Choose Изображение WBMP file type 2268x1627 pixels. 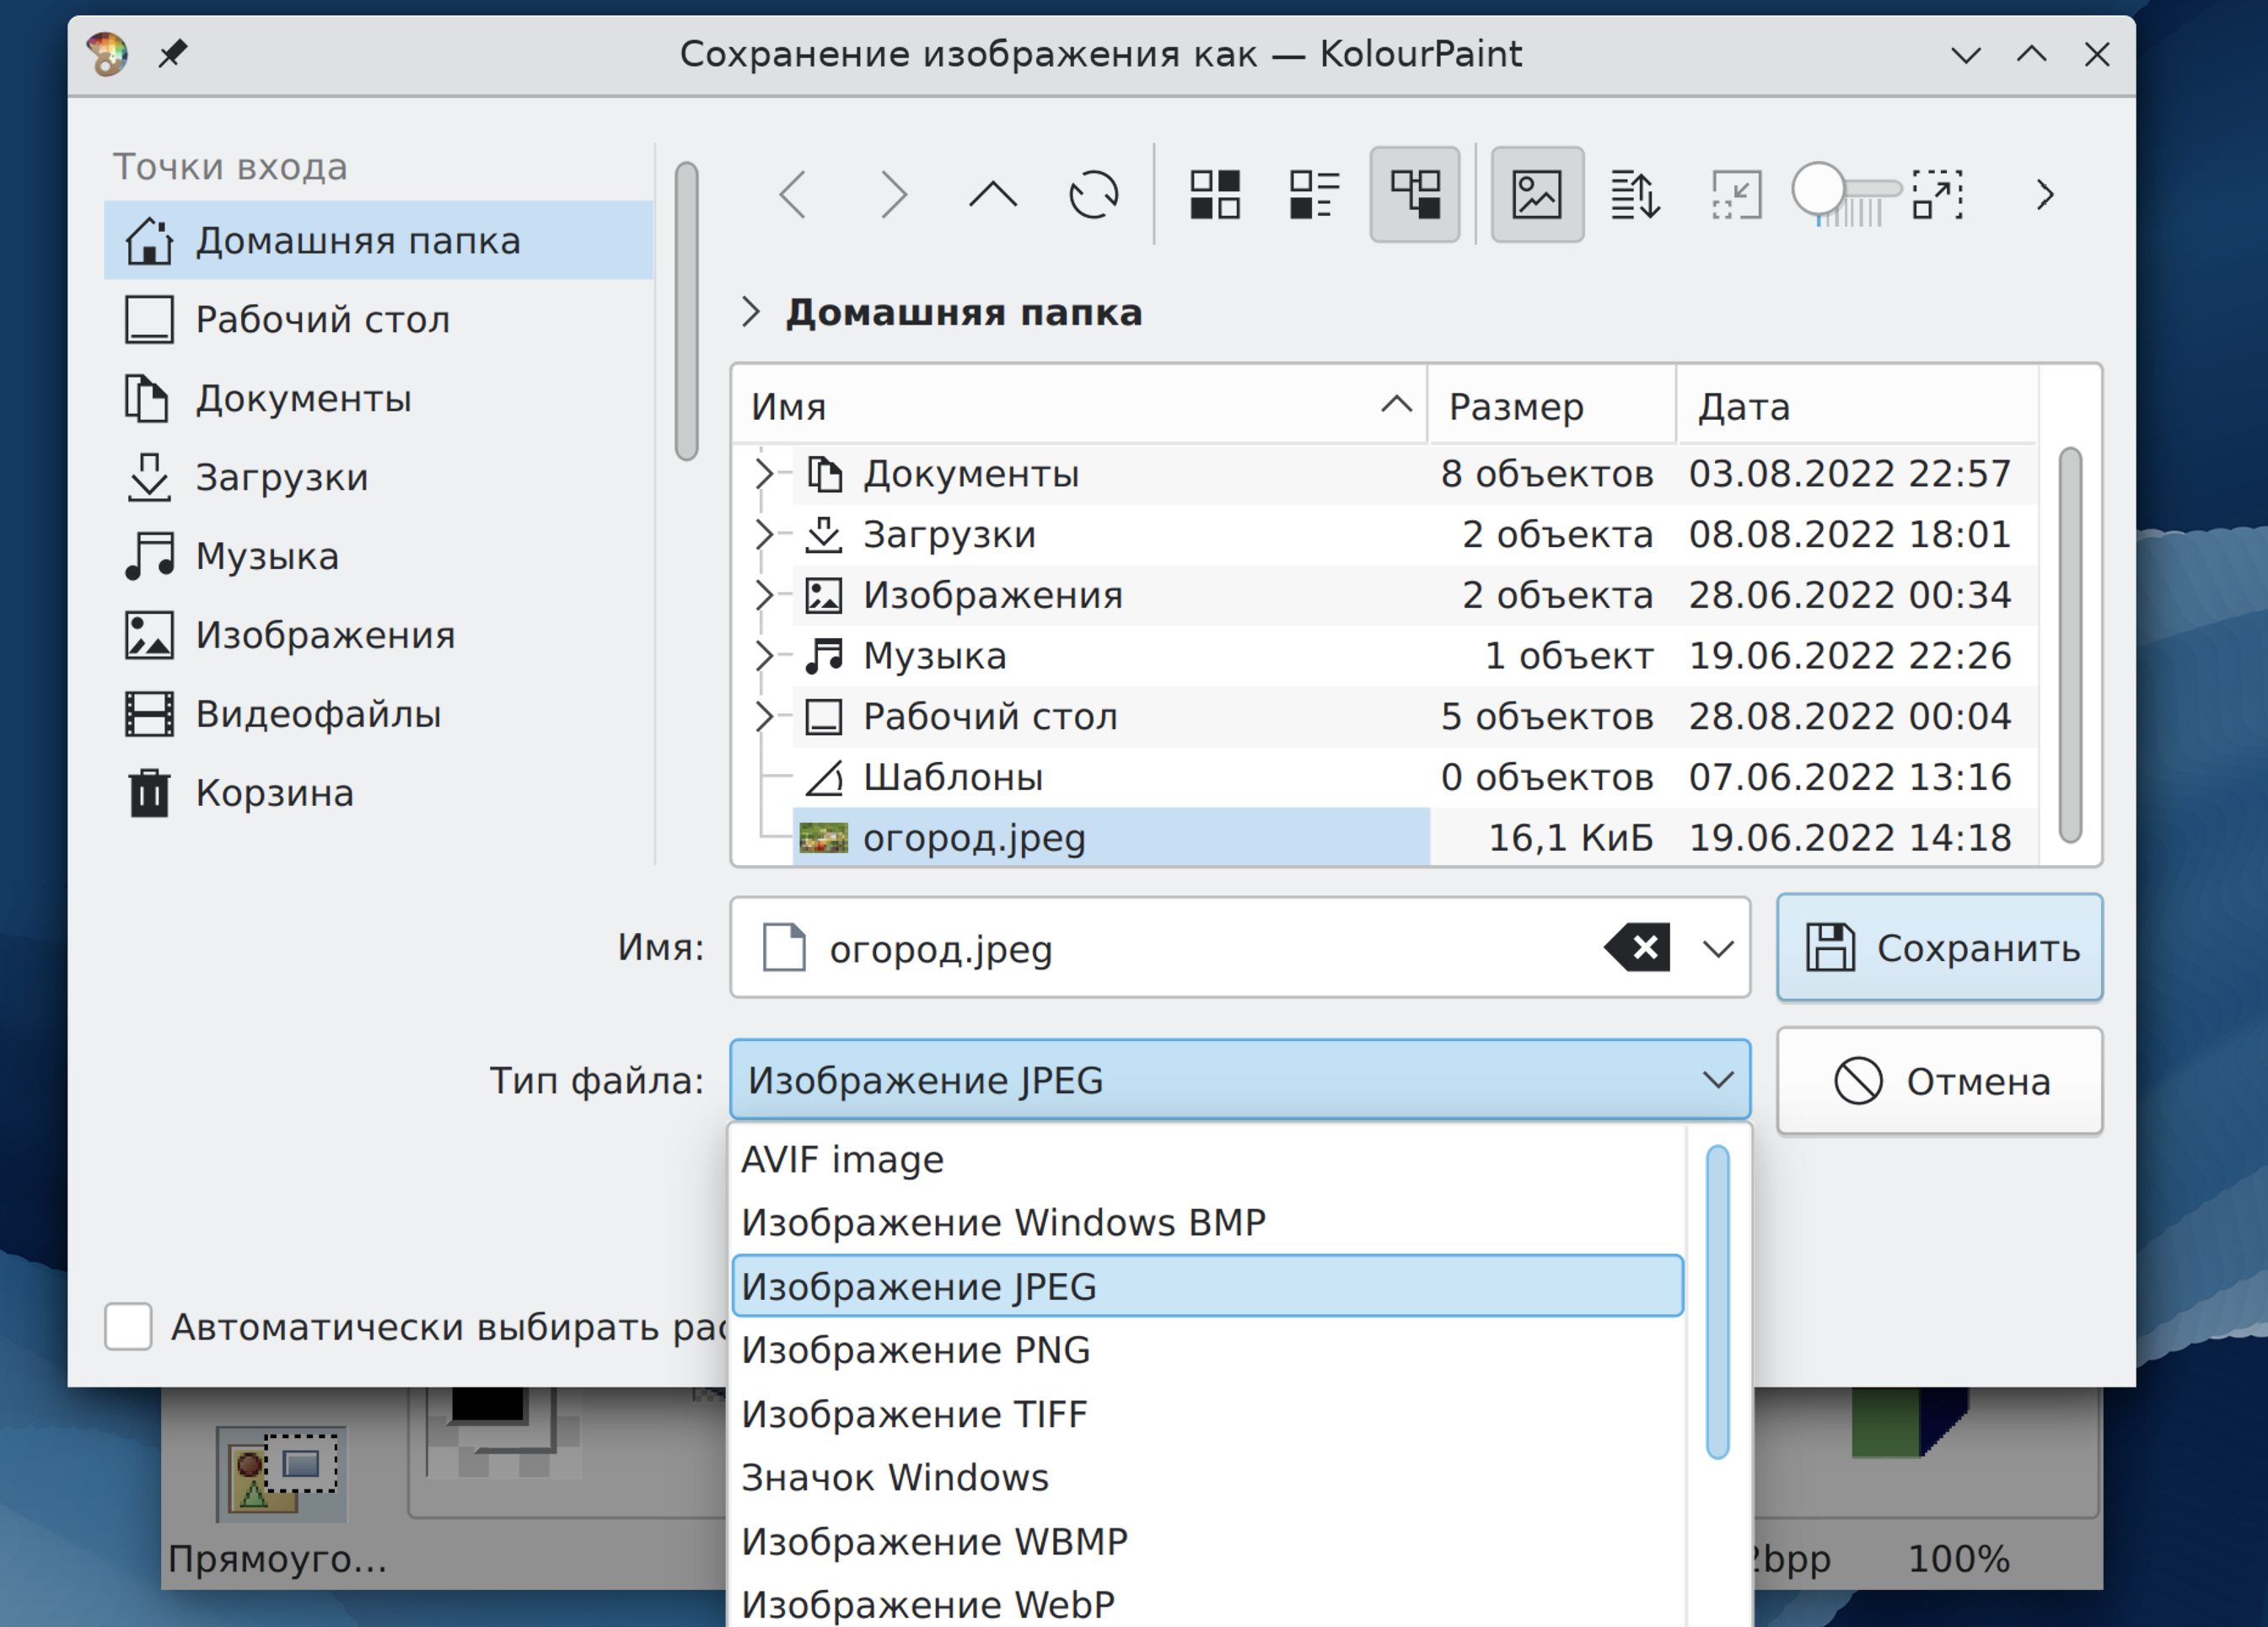click(1208, 1541)
